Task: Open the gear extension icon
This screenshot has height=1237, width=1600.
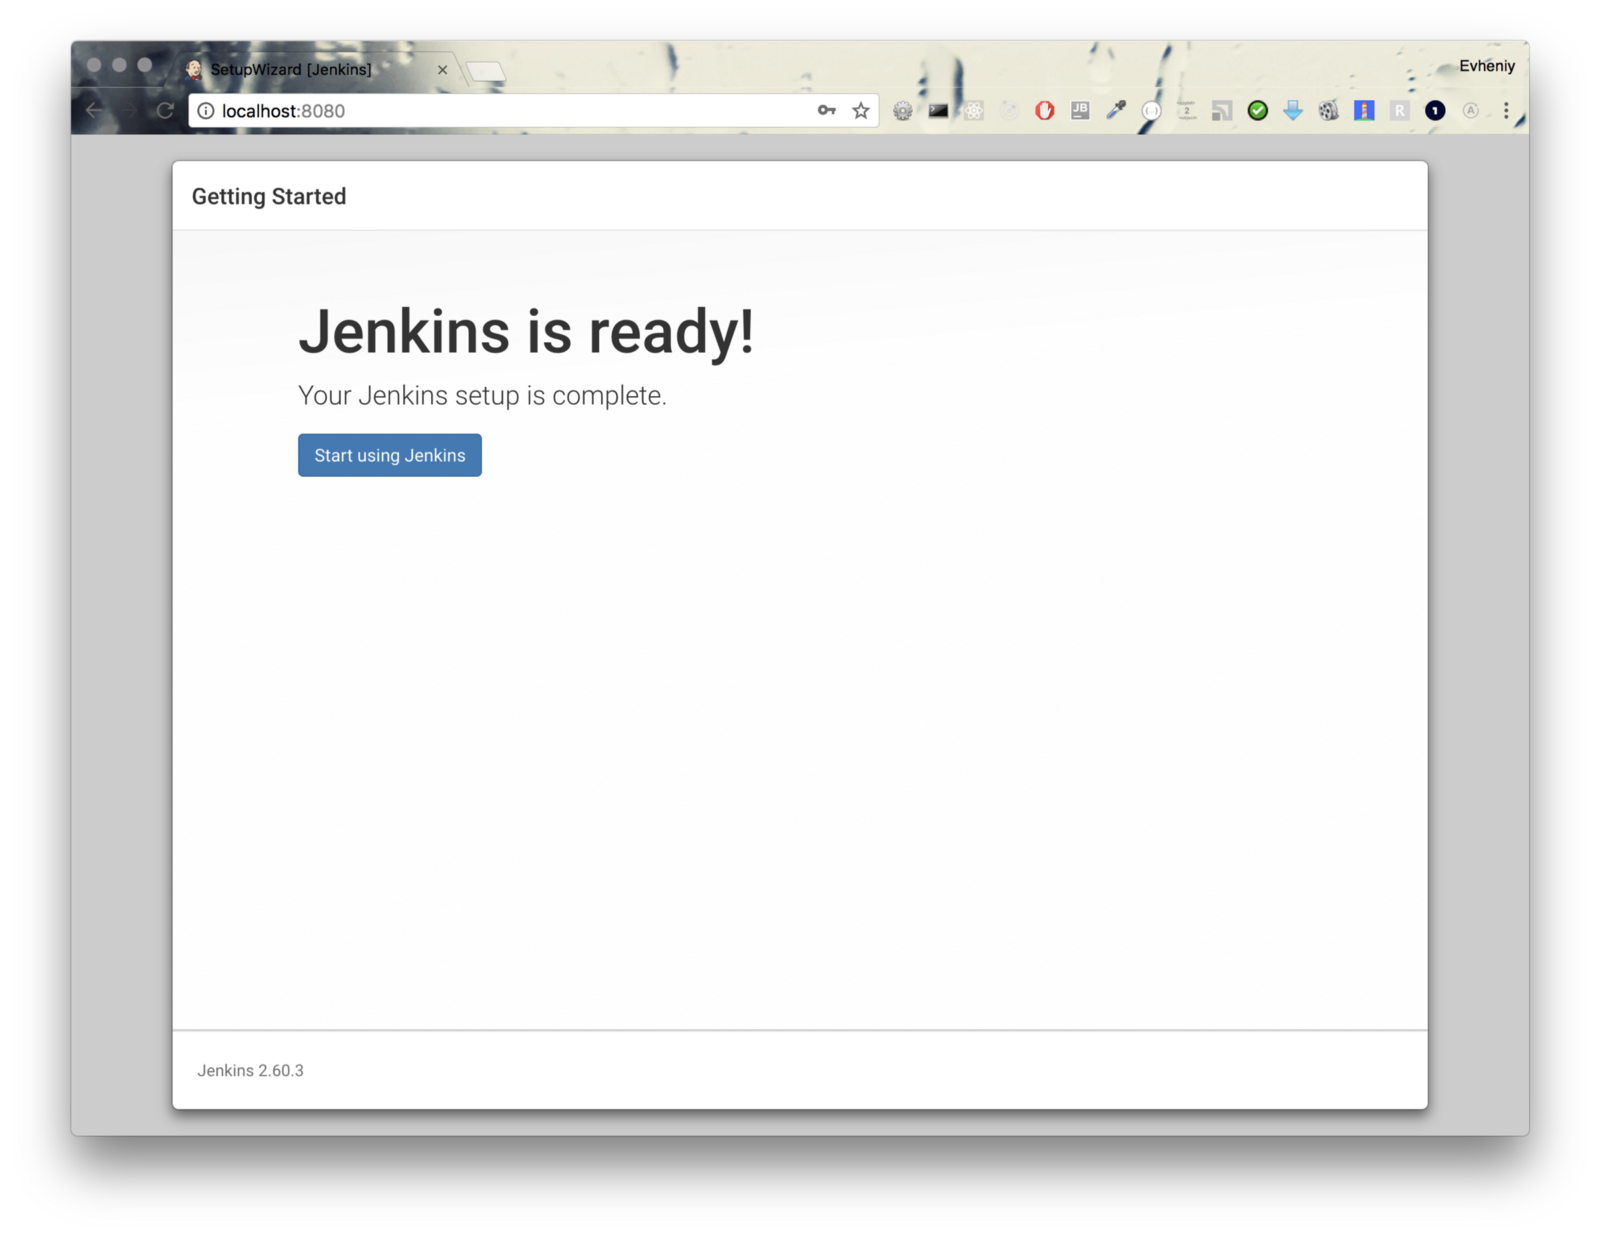Action: point(902,111)
